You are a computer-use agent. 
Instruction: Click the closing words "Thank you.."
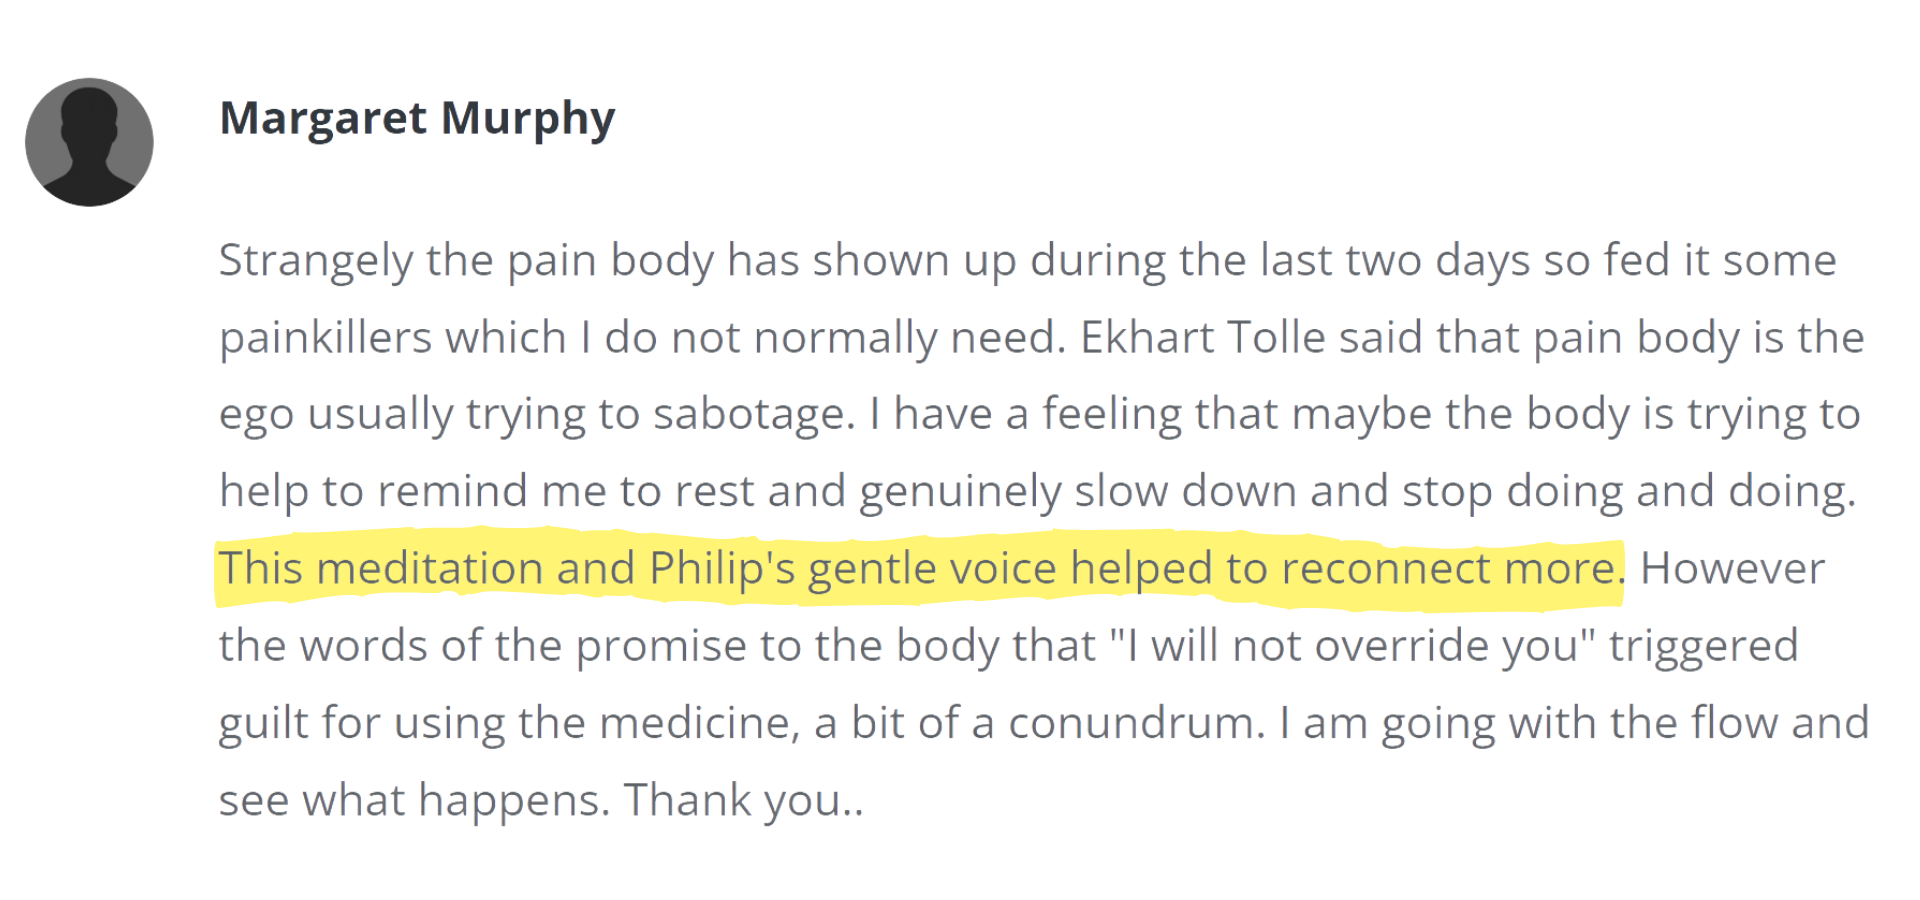pos(743,801)
